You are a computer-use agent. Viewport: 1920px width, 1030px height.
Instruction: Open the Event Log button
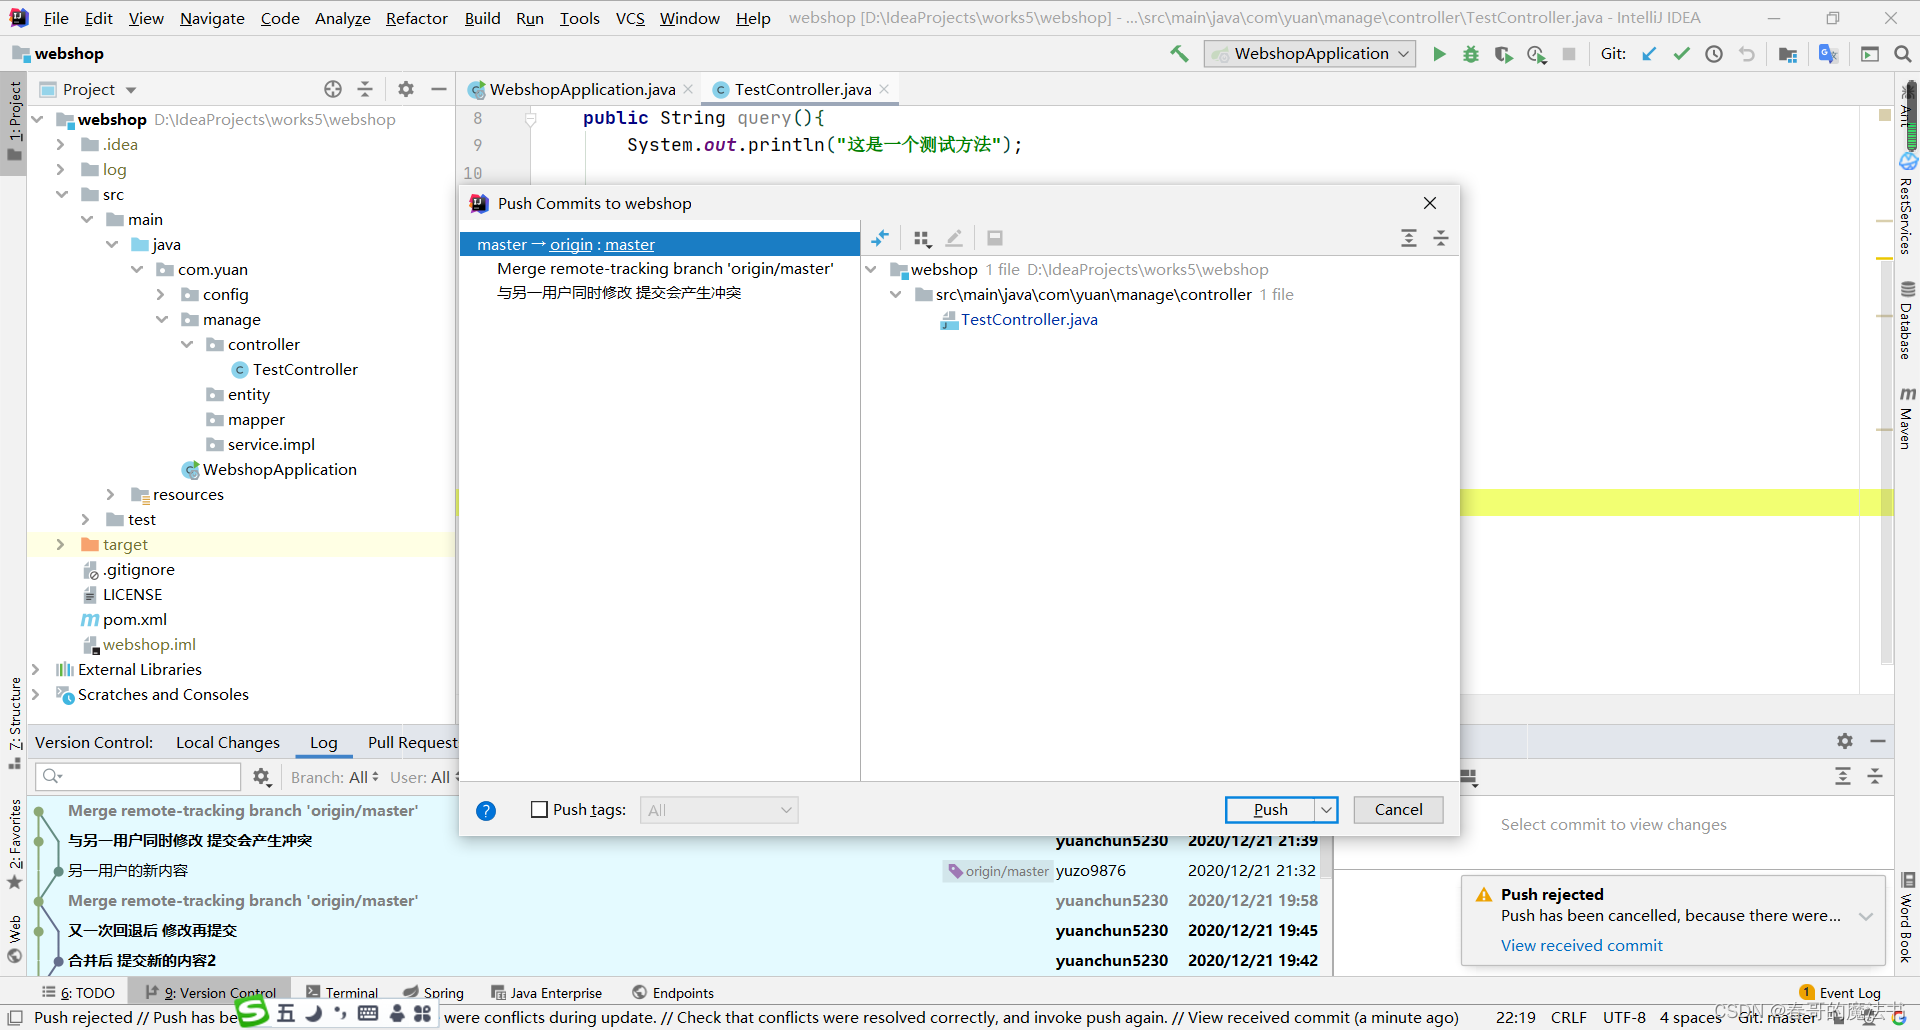[x=1840, y=993]
